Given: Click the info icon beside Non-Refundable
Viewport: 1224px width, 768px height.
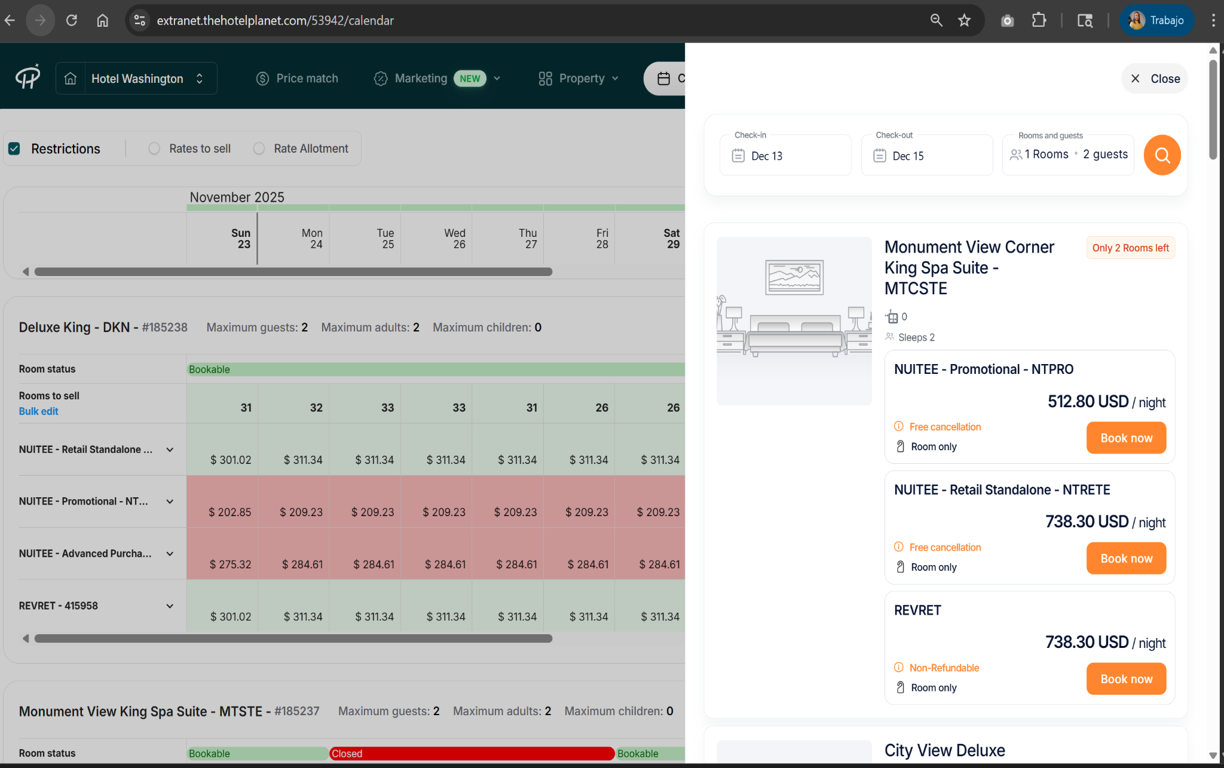Looking at the screenshot, I should pyautogui.click(x=898, y=667).
